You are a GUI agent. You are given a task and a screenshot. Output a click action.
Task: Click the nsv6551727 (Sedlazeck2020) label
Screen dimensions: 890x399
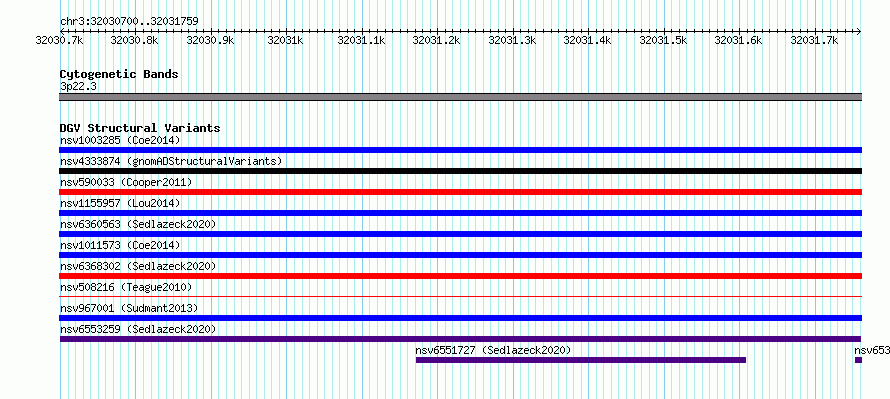[493, 350]
